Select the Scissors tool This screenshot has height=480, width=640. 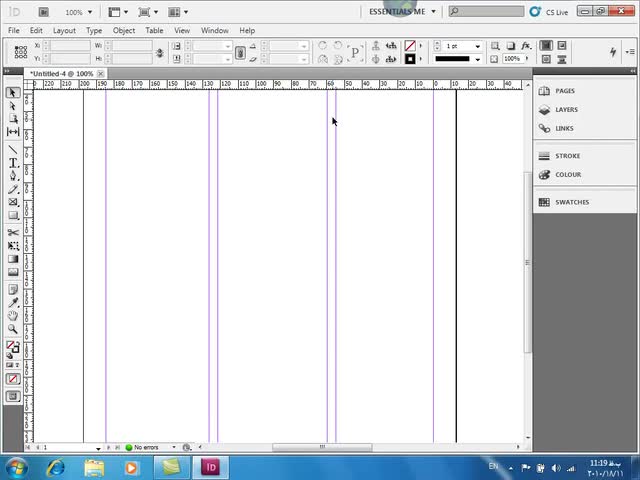point(13,233)
